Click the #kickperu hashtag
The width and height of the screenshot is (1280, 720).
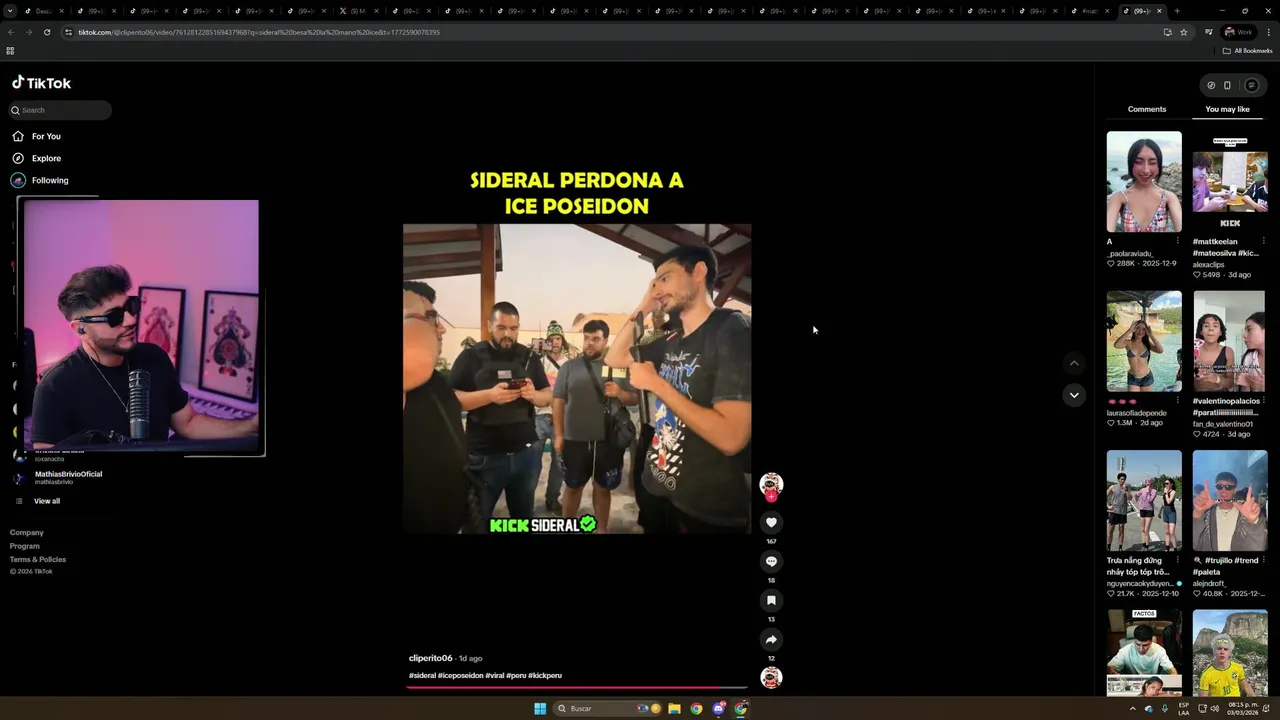click(545, 675)
